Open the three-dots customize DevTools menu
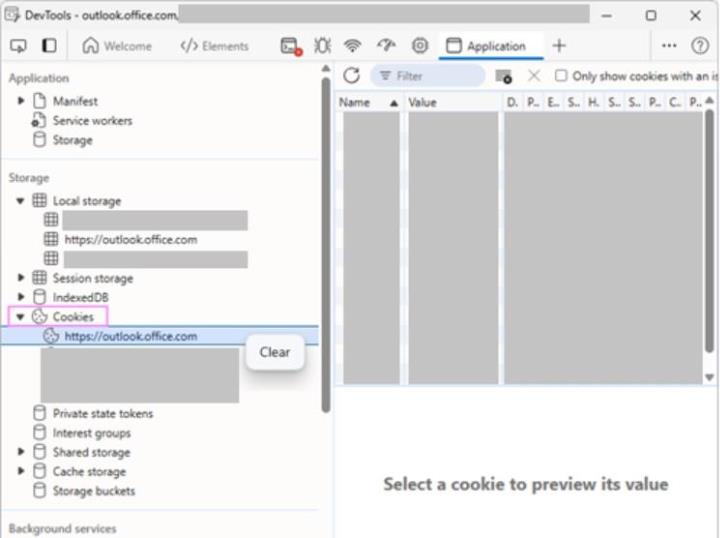720x538 pixels. (669, 45)
